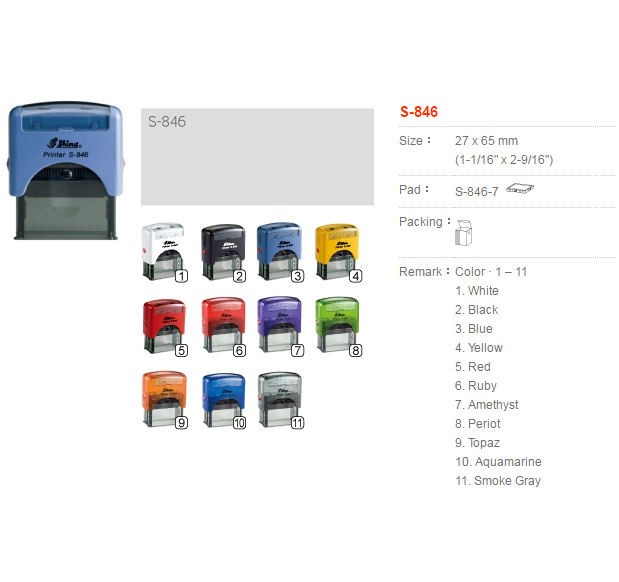This screenshot has height=582, width=619.
Task: Choose the orange topaz stamp numbered 9
Action: [165, 400]
